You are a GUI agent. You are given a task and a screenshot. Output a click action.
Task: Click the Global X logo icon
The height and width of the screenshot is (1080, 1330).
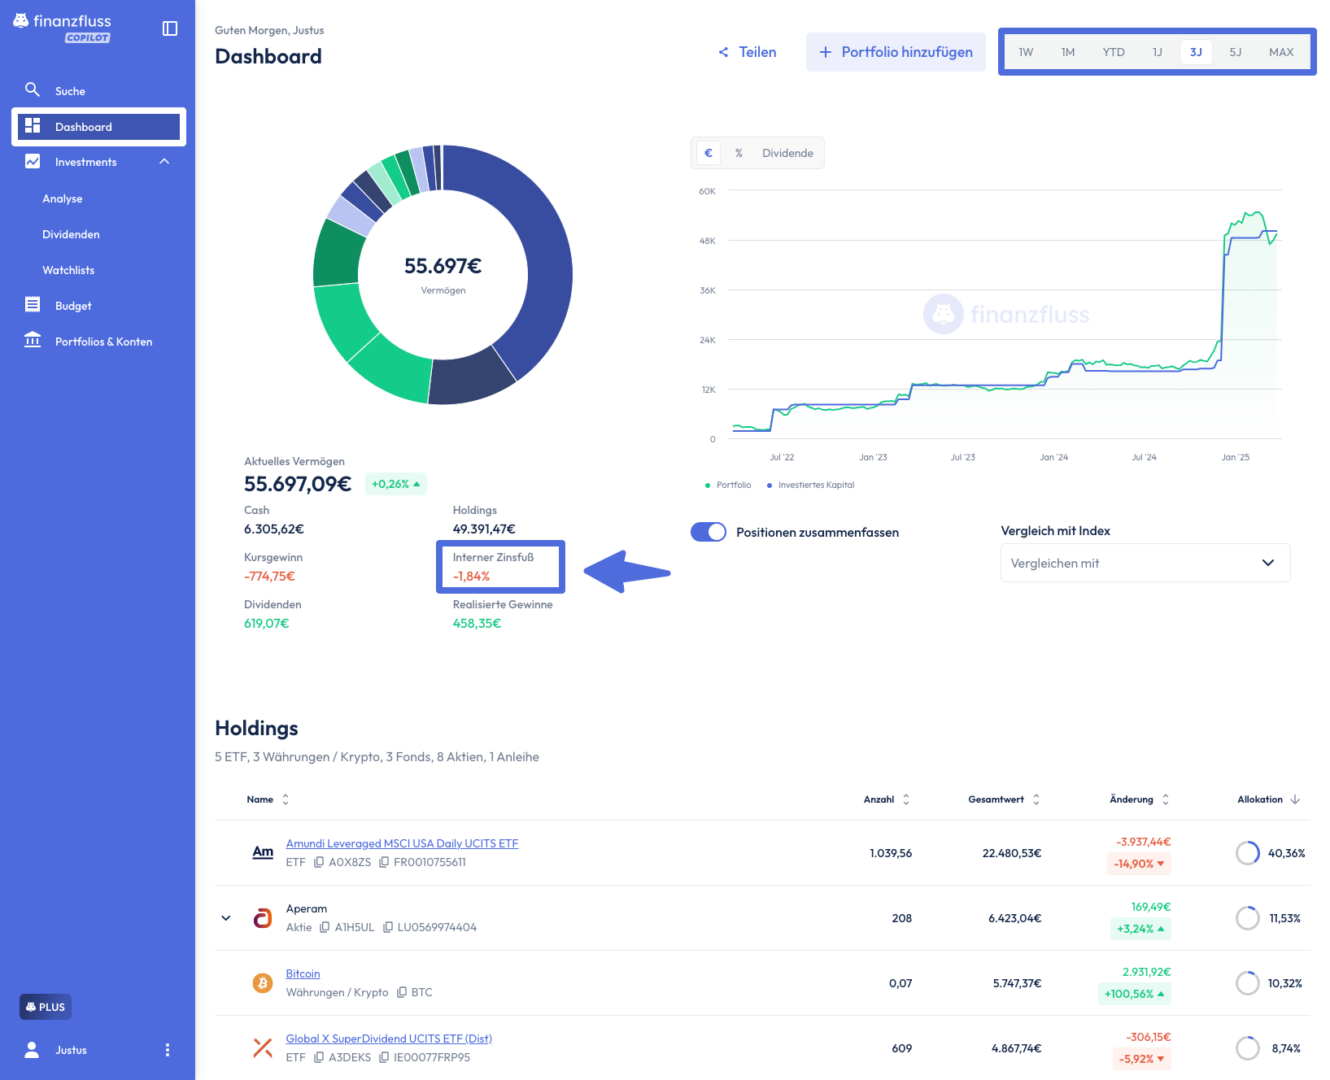tap(263, 1048)
